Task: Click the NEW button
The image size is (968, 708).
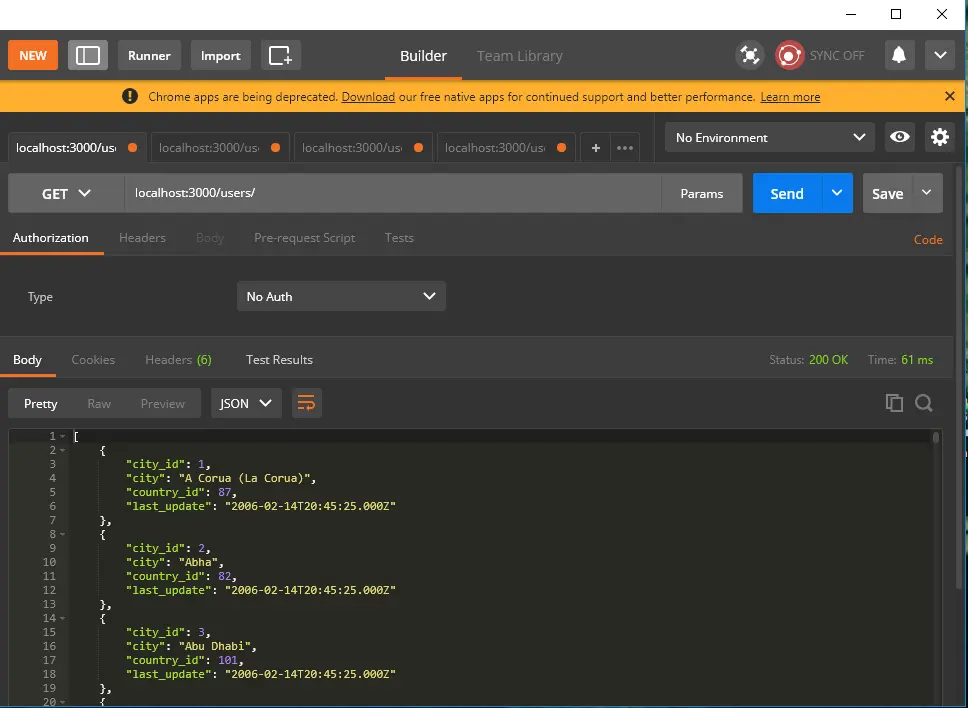Action: coord(33,56)
